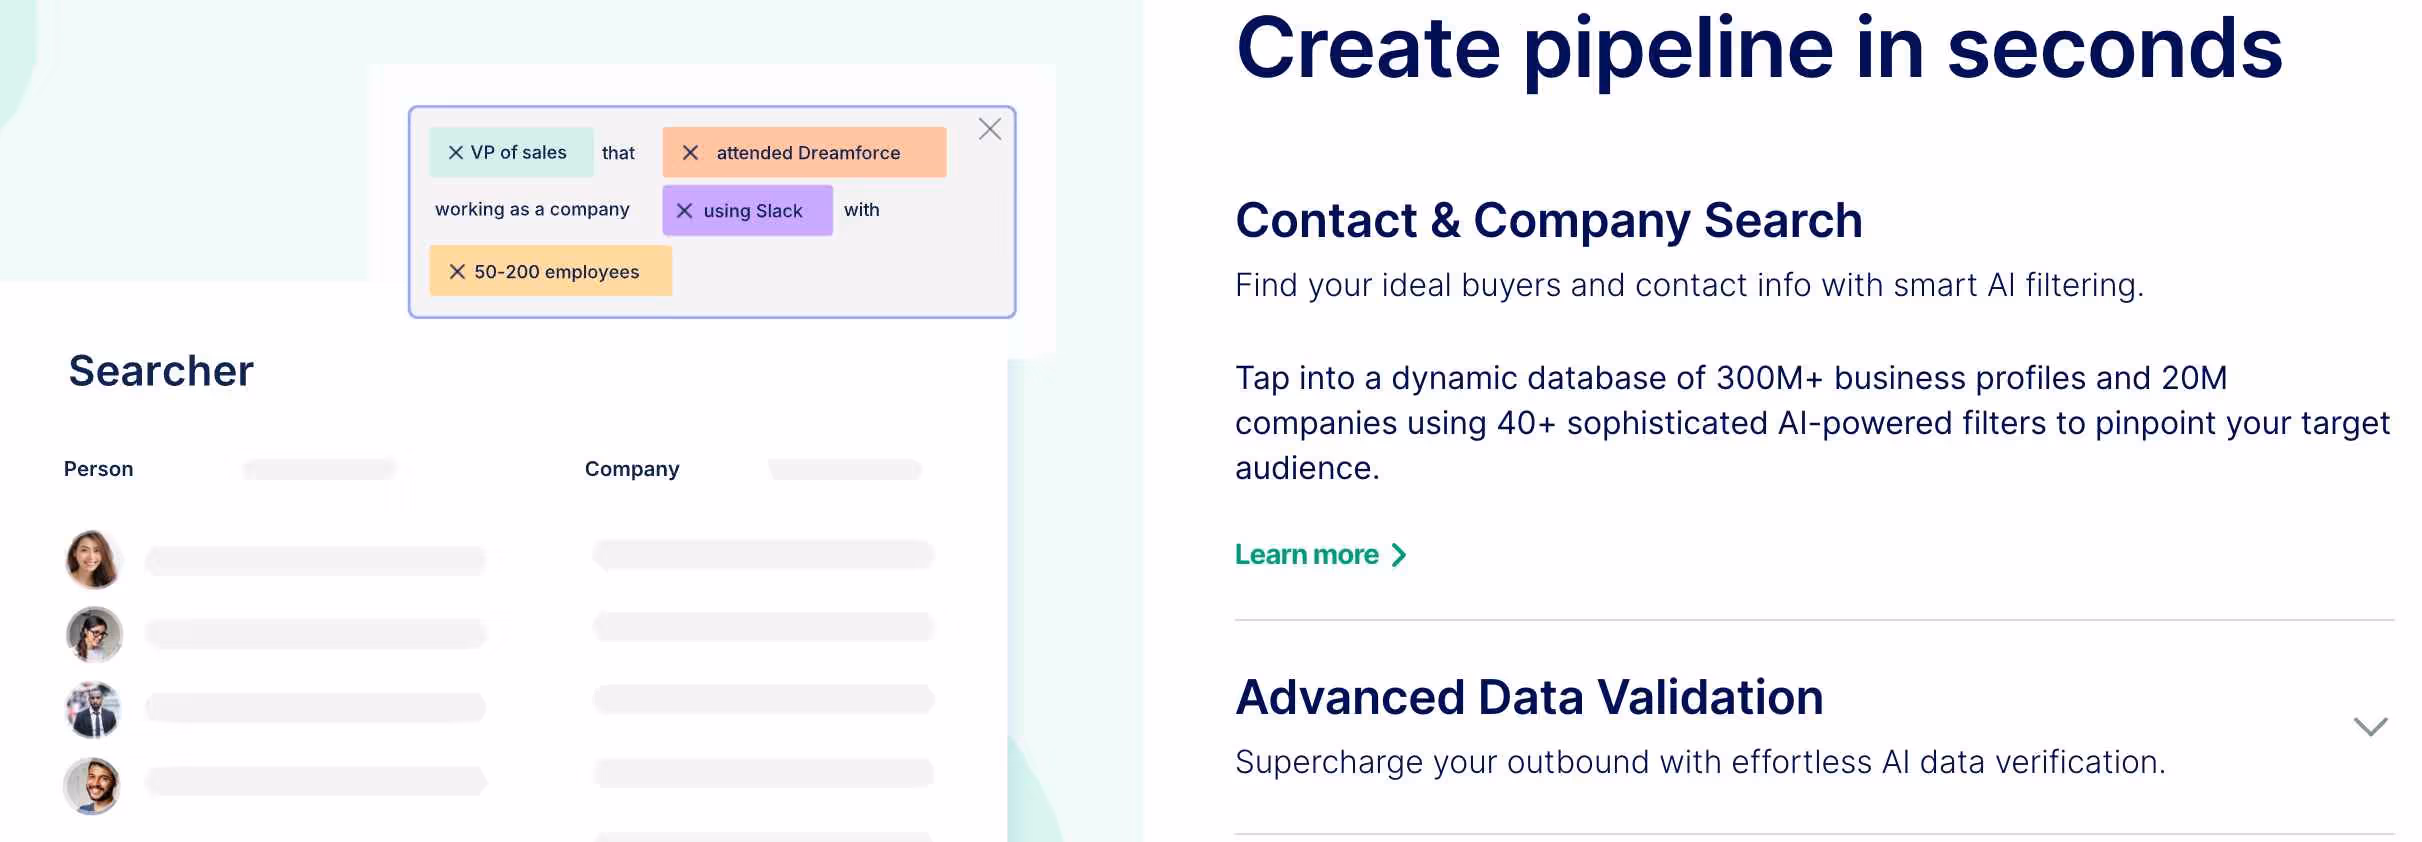Screen dimensions: 2422x842
Task: Click the first person's profile avatar
Action: click(x=93, y=560)
